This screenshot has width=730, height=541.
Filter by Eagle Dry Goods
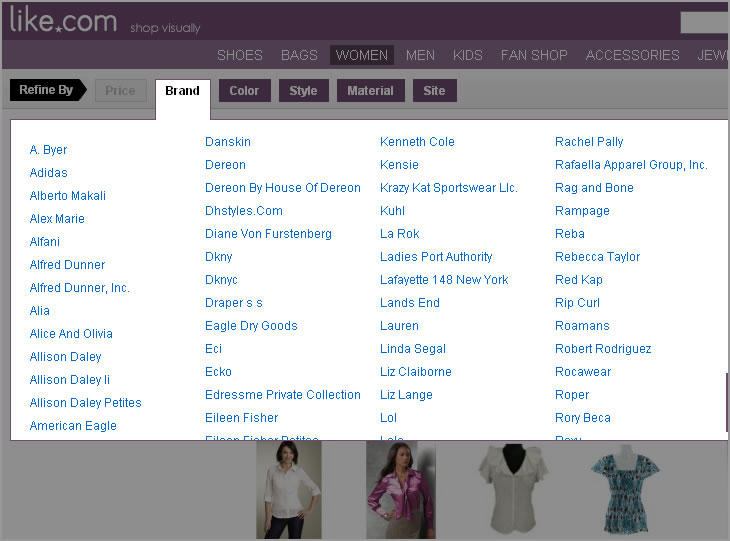[251, 326]
